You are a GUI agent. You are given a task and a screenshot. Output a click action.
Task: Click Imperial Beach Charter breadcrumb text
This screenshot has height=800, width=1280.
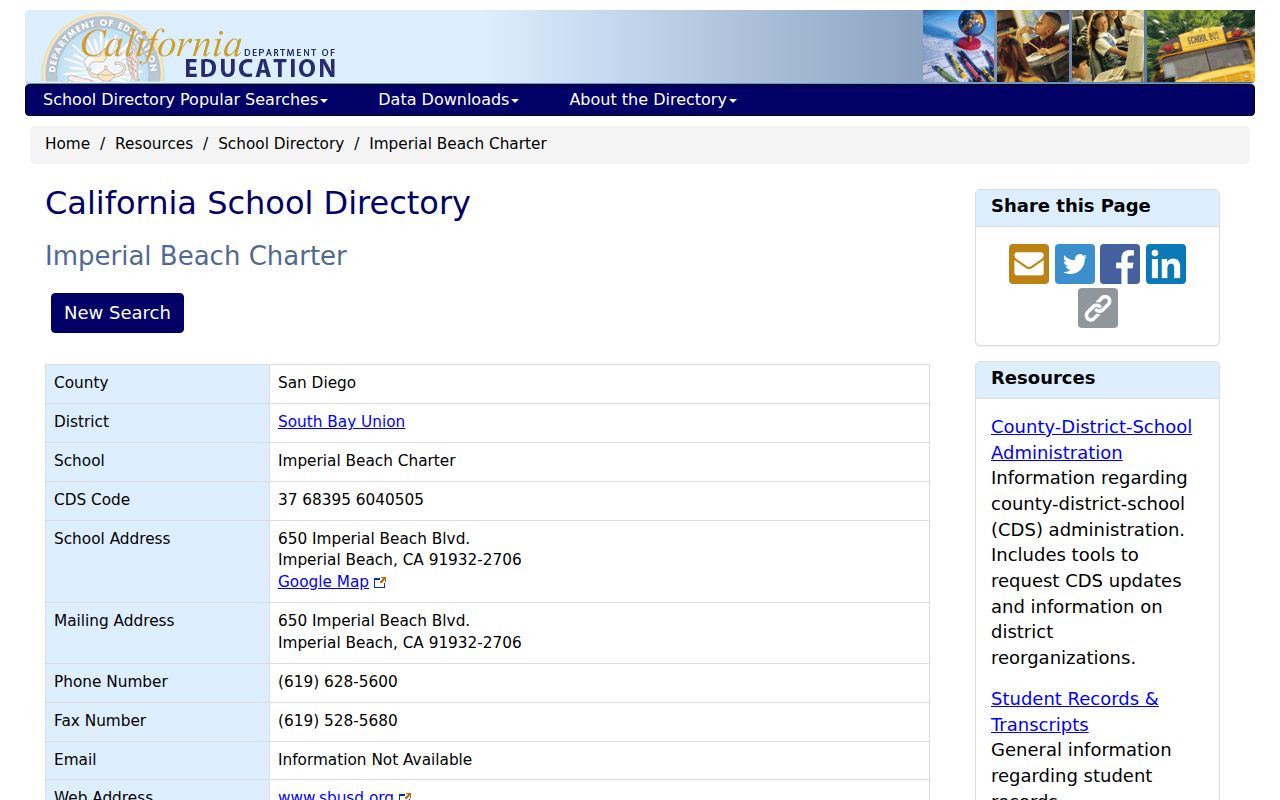pos(458,143)
